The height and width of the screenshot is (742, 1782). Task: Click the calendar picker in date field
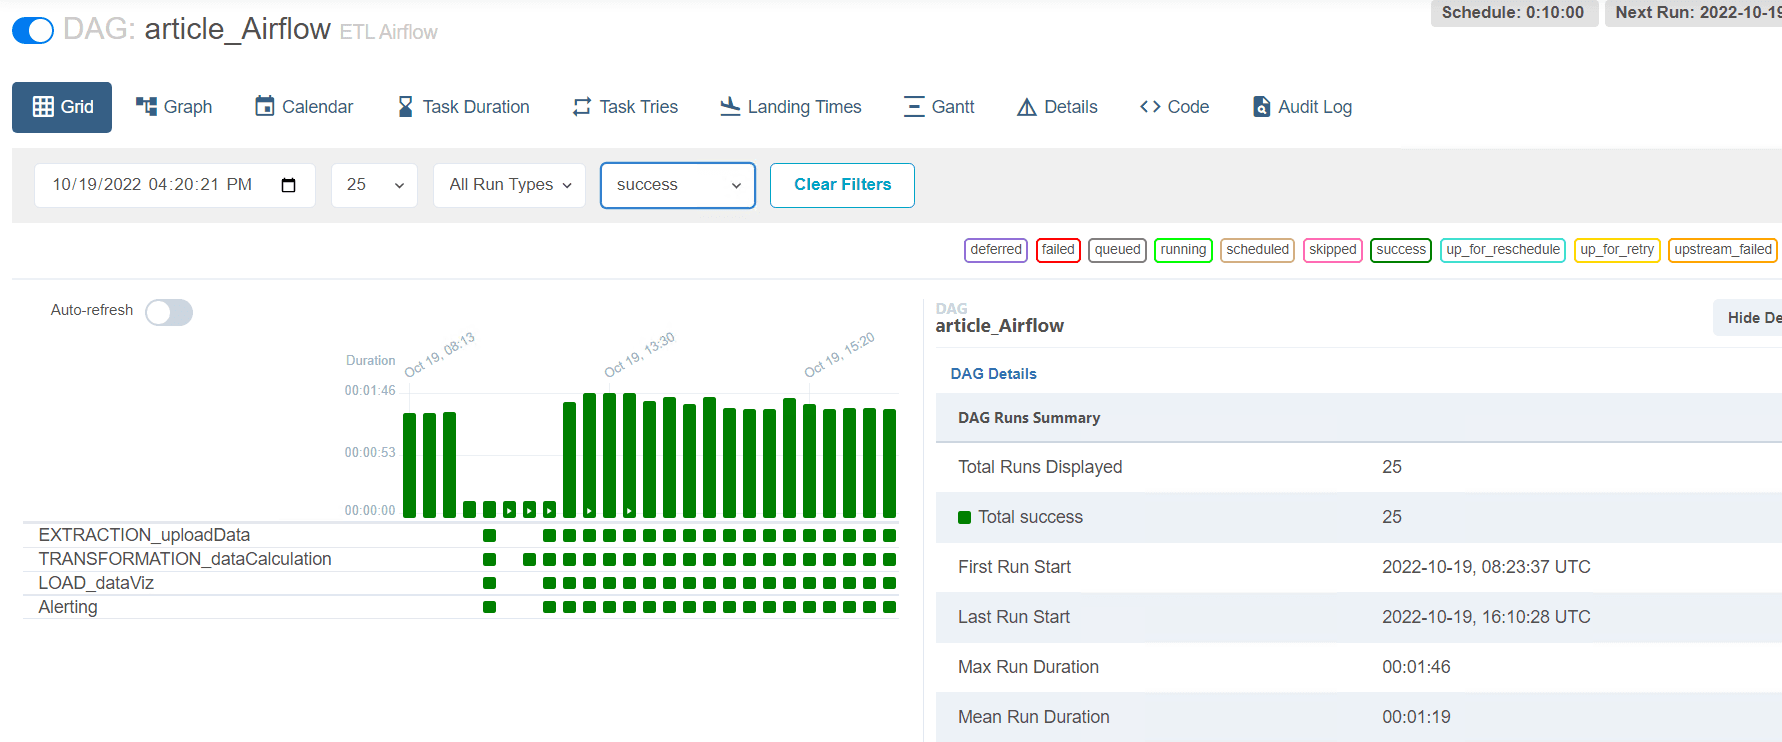[x=289, y=185]
